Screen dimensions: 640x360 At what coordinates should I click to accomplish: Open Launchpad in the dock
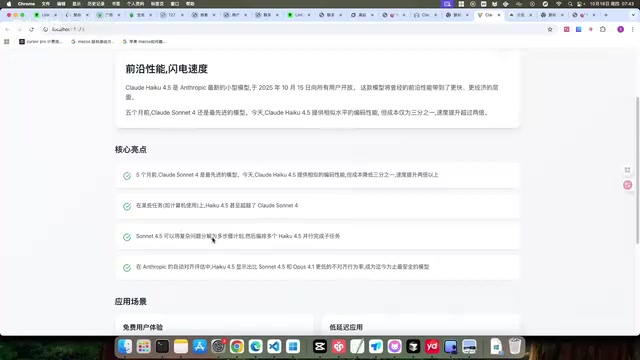coord(144,347)
